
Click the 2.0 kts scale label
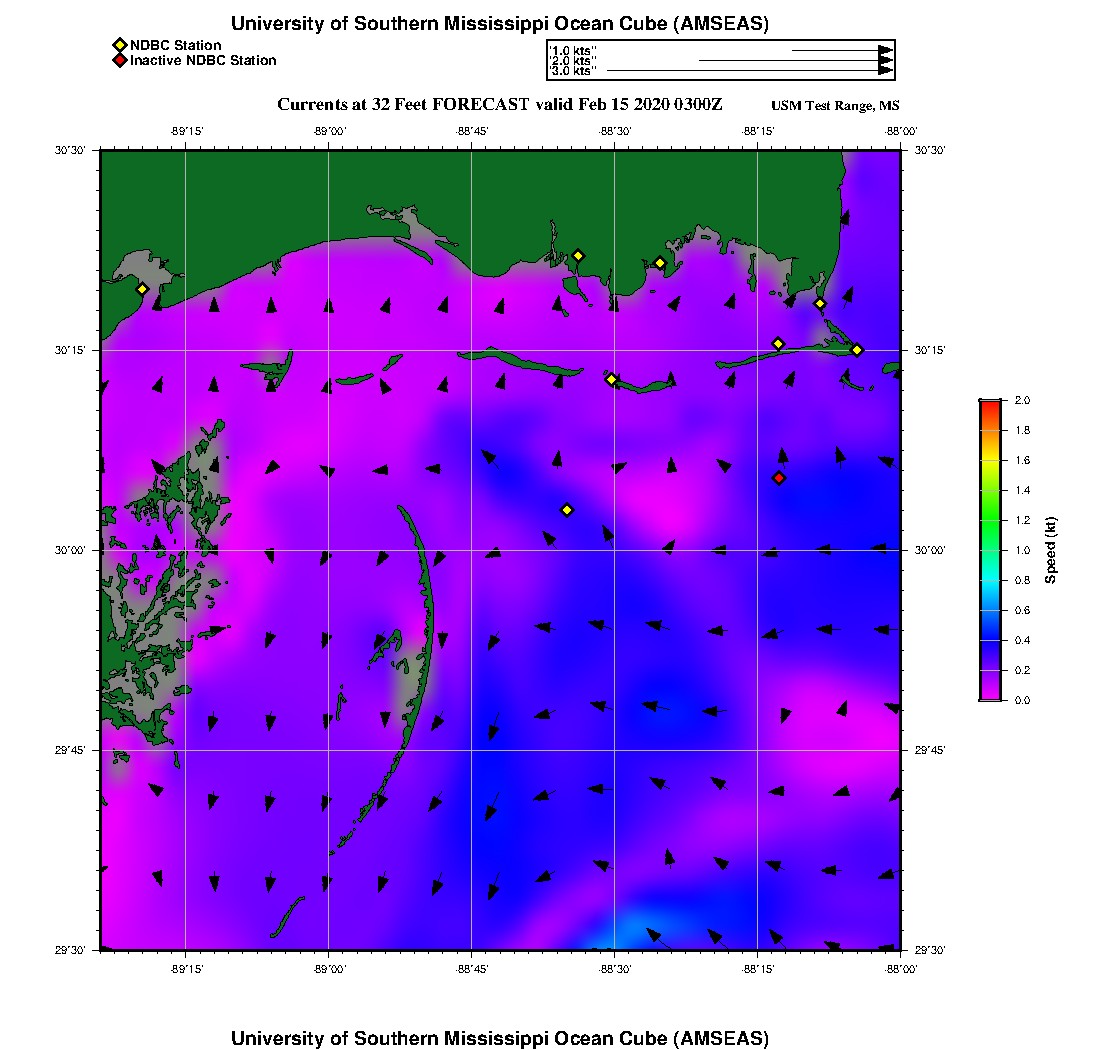point(573,61)
